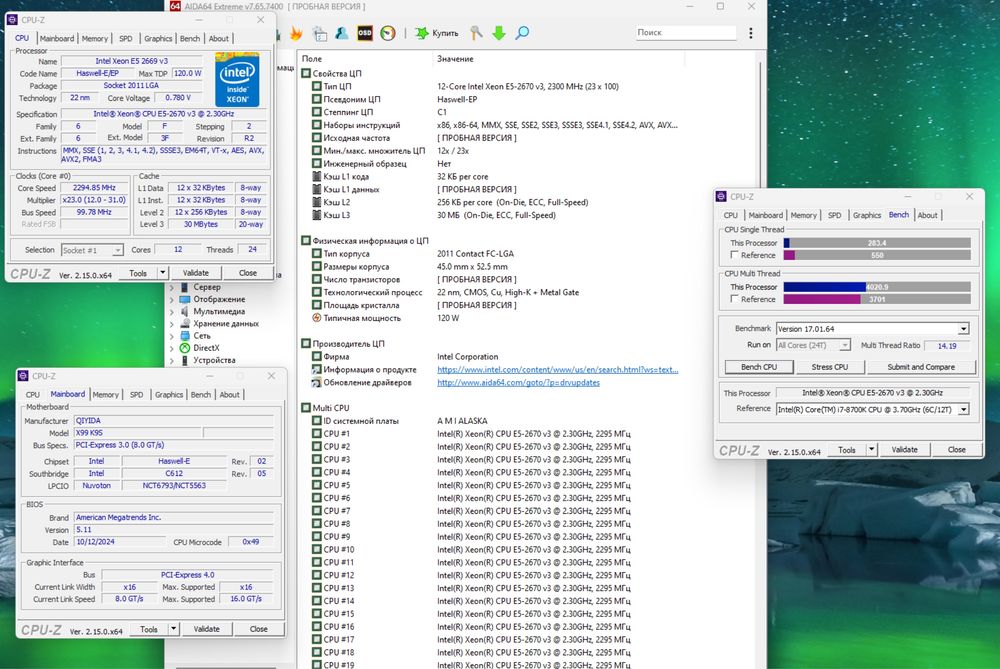
Task: Click the Кэш L3 chip icon
Action: (x=316, y=215)
